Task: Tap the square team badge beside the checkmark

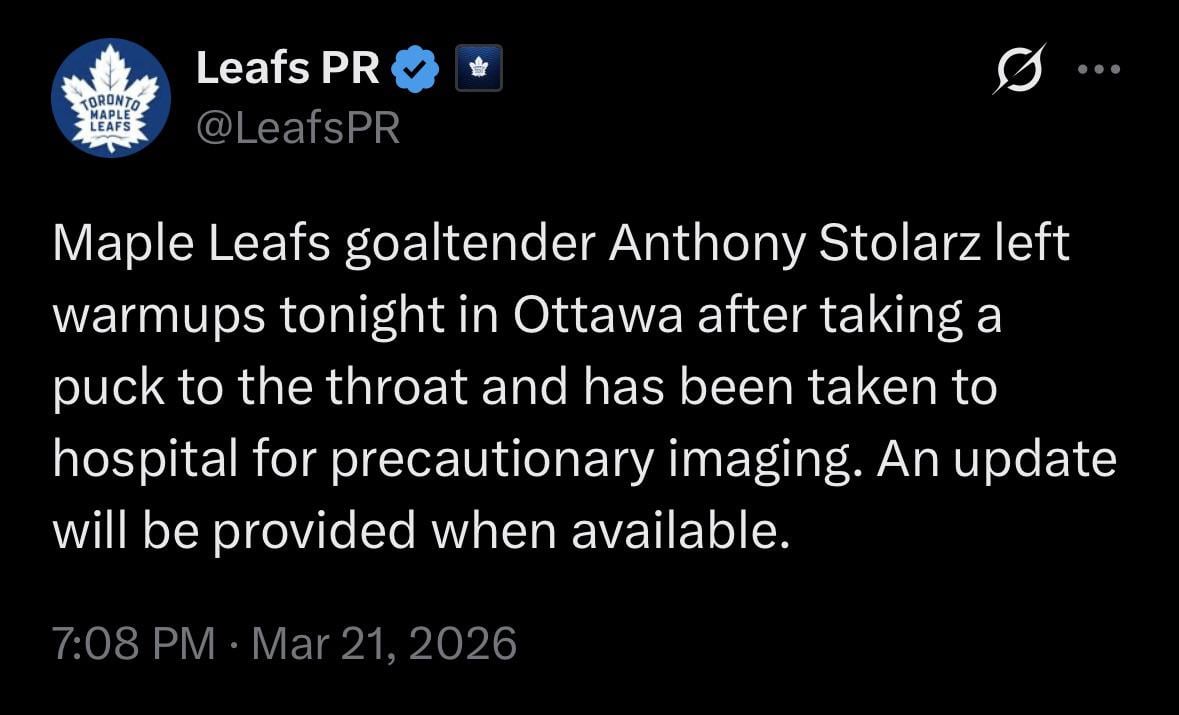Action: pyautogui.click(x=477, y=68)
